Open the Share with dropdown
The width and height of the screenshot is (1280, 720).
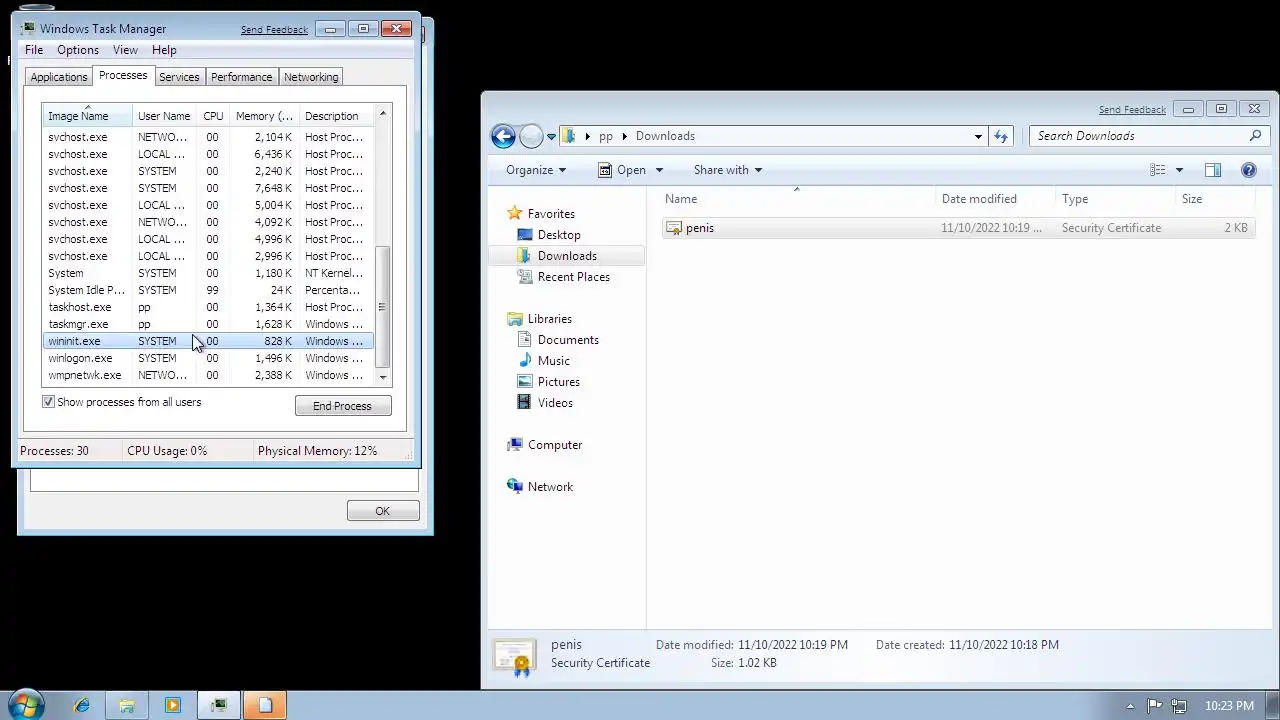pyautogui.click(x=728, y=170)
